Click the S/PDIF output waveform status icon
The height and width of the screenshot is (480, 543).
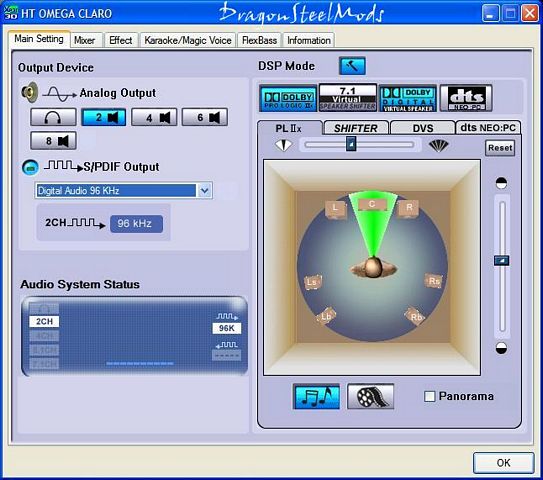tap(227, 316)
